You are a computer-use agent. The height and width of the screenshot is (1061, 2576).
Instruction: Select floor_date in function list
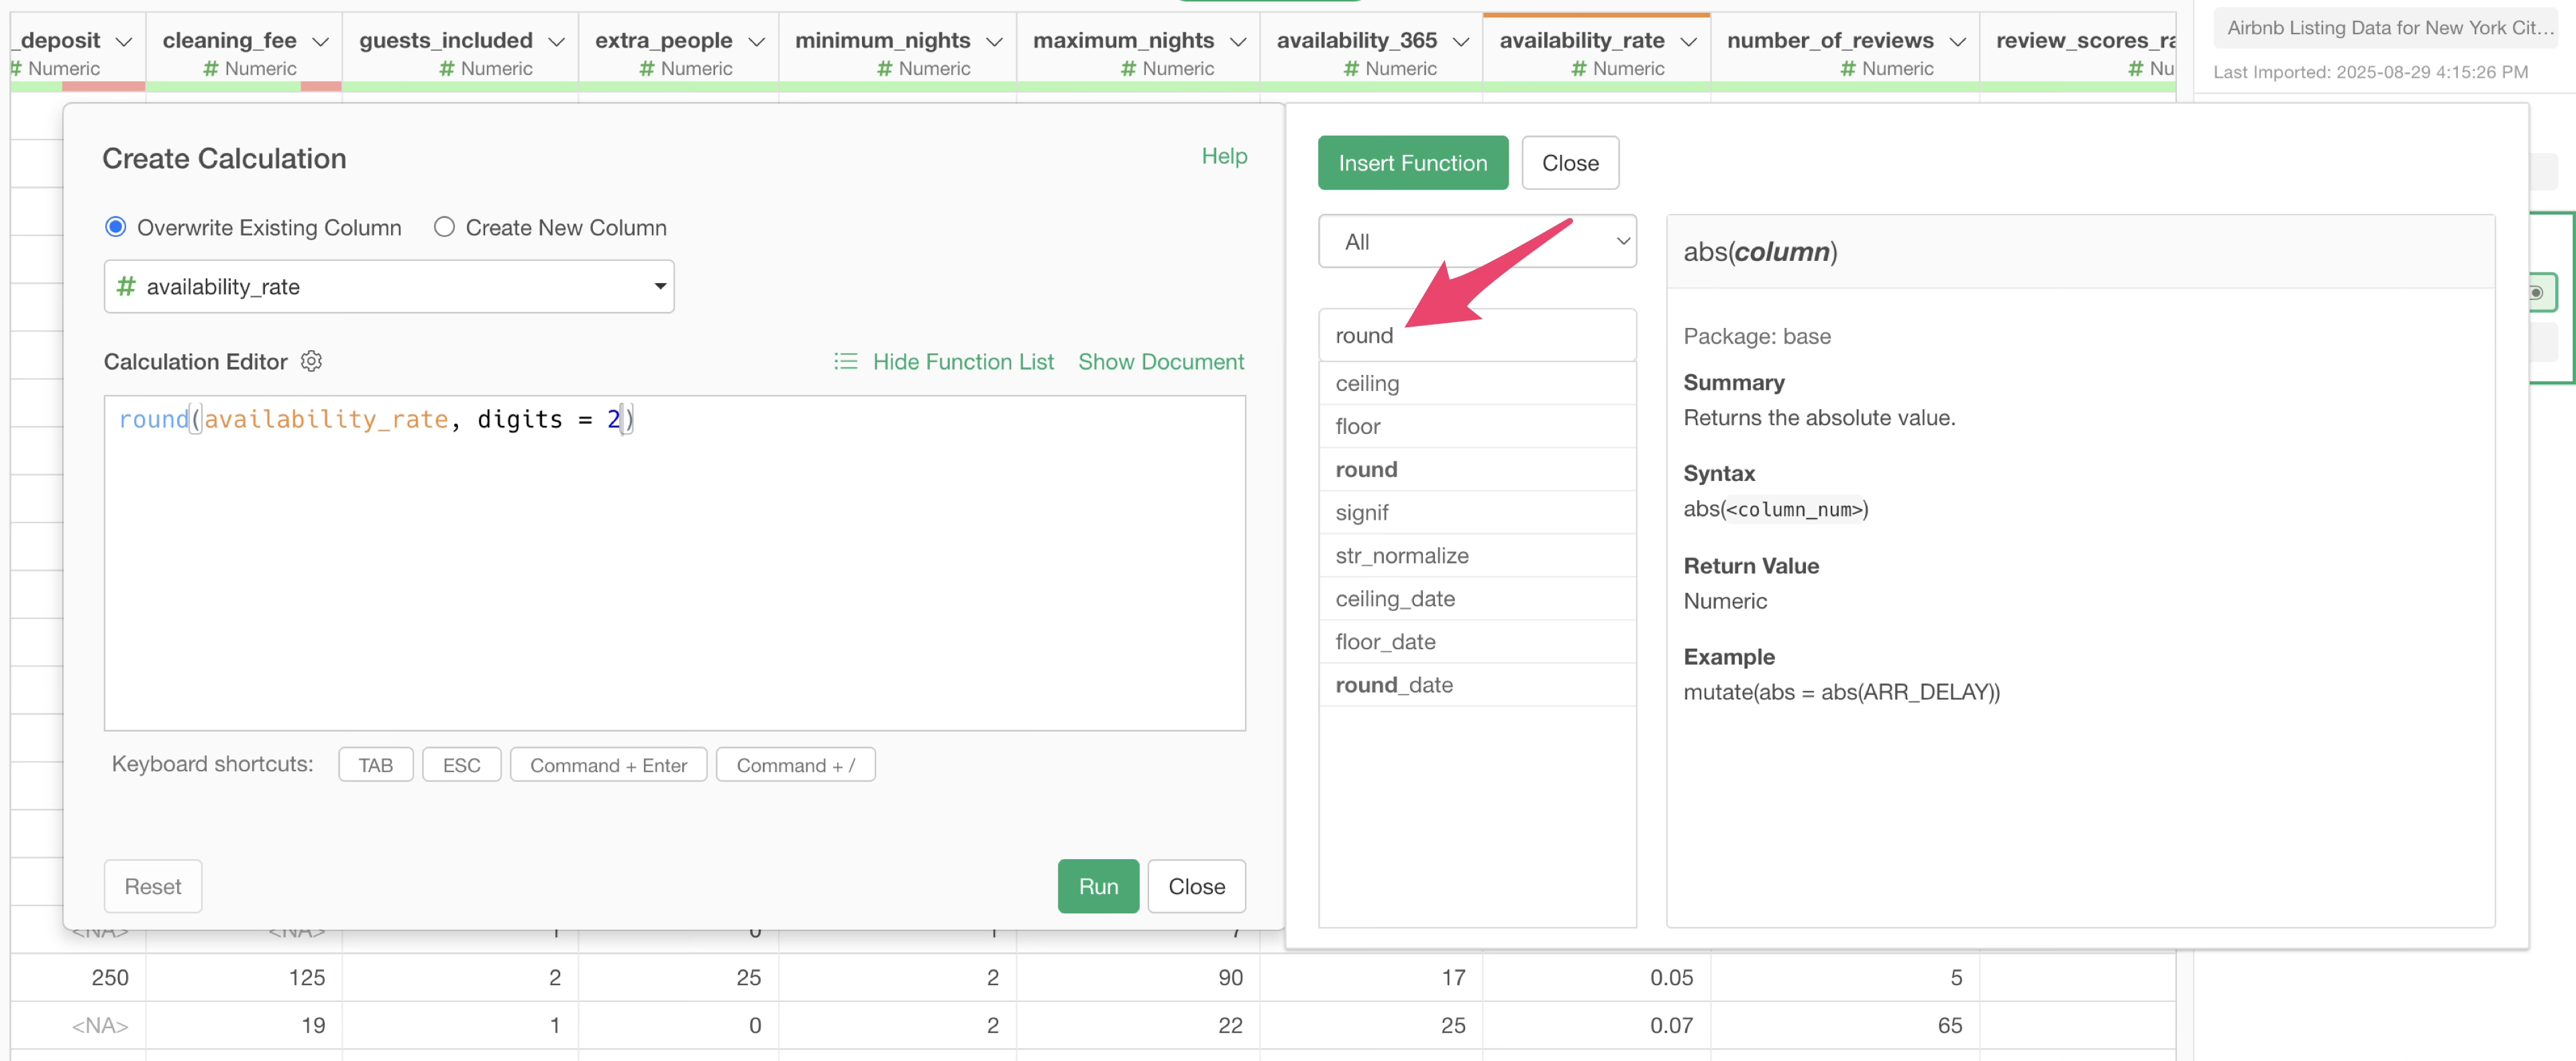coord(1476,641)
